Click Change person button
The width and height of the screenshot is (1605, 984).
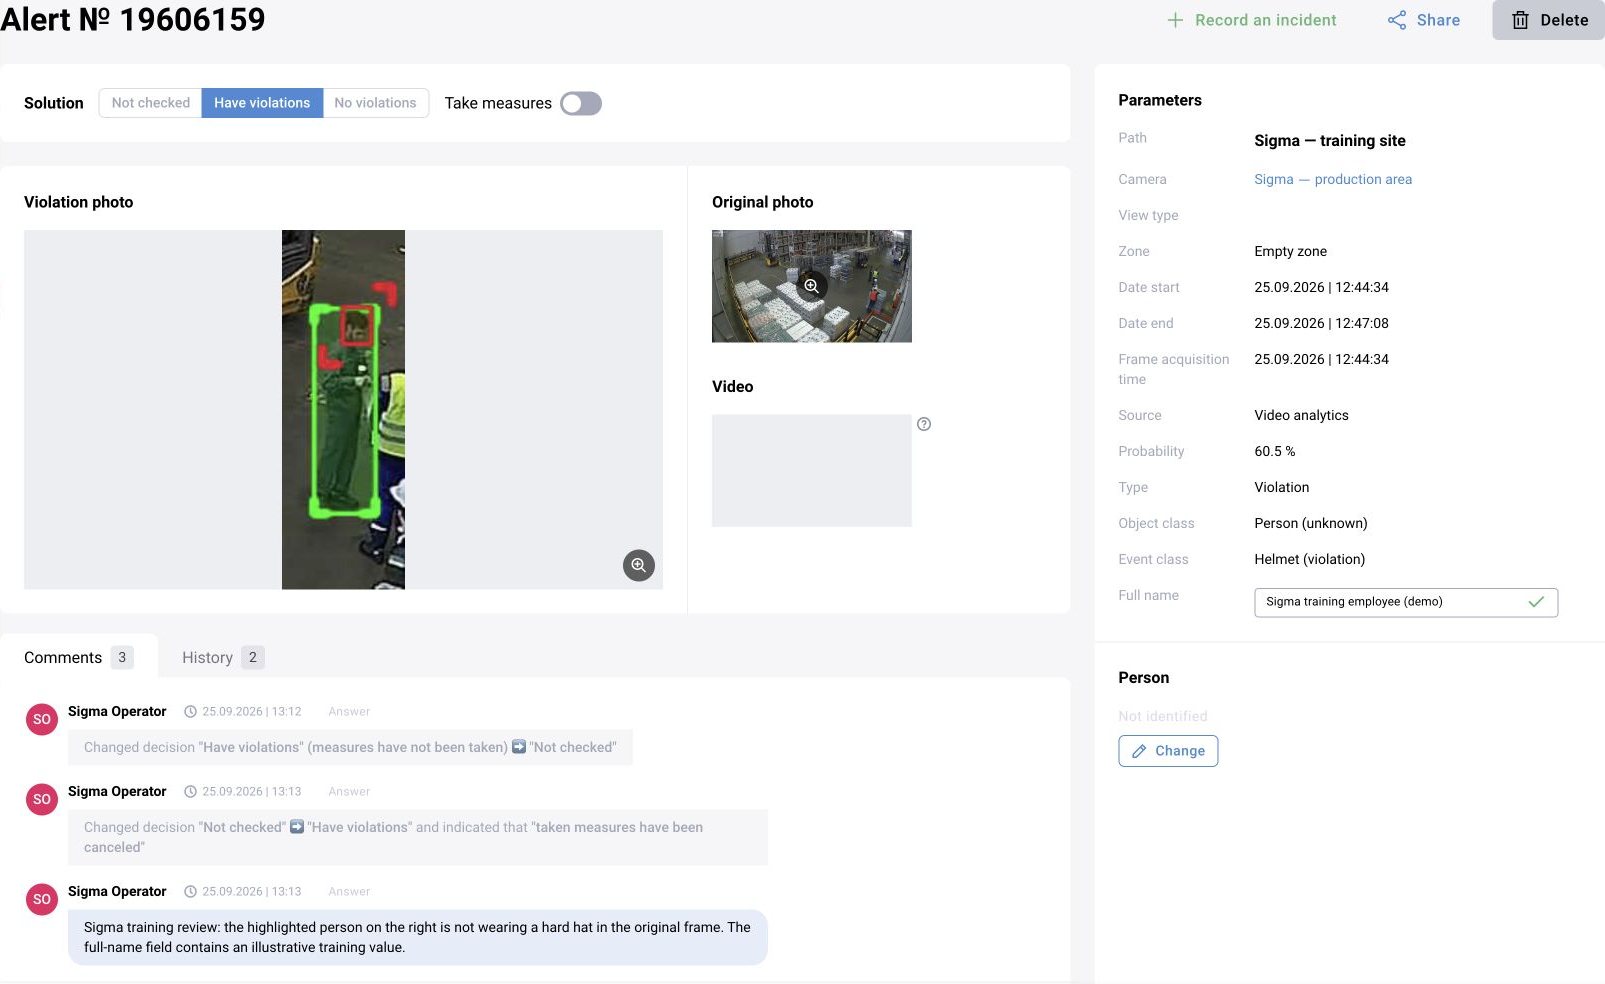[x=1168, y=751]
